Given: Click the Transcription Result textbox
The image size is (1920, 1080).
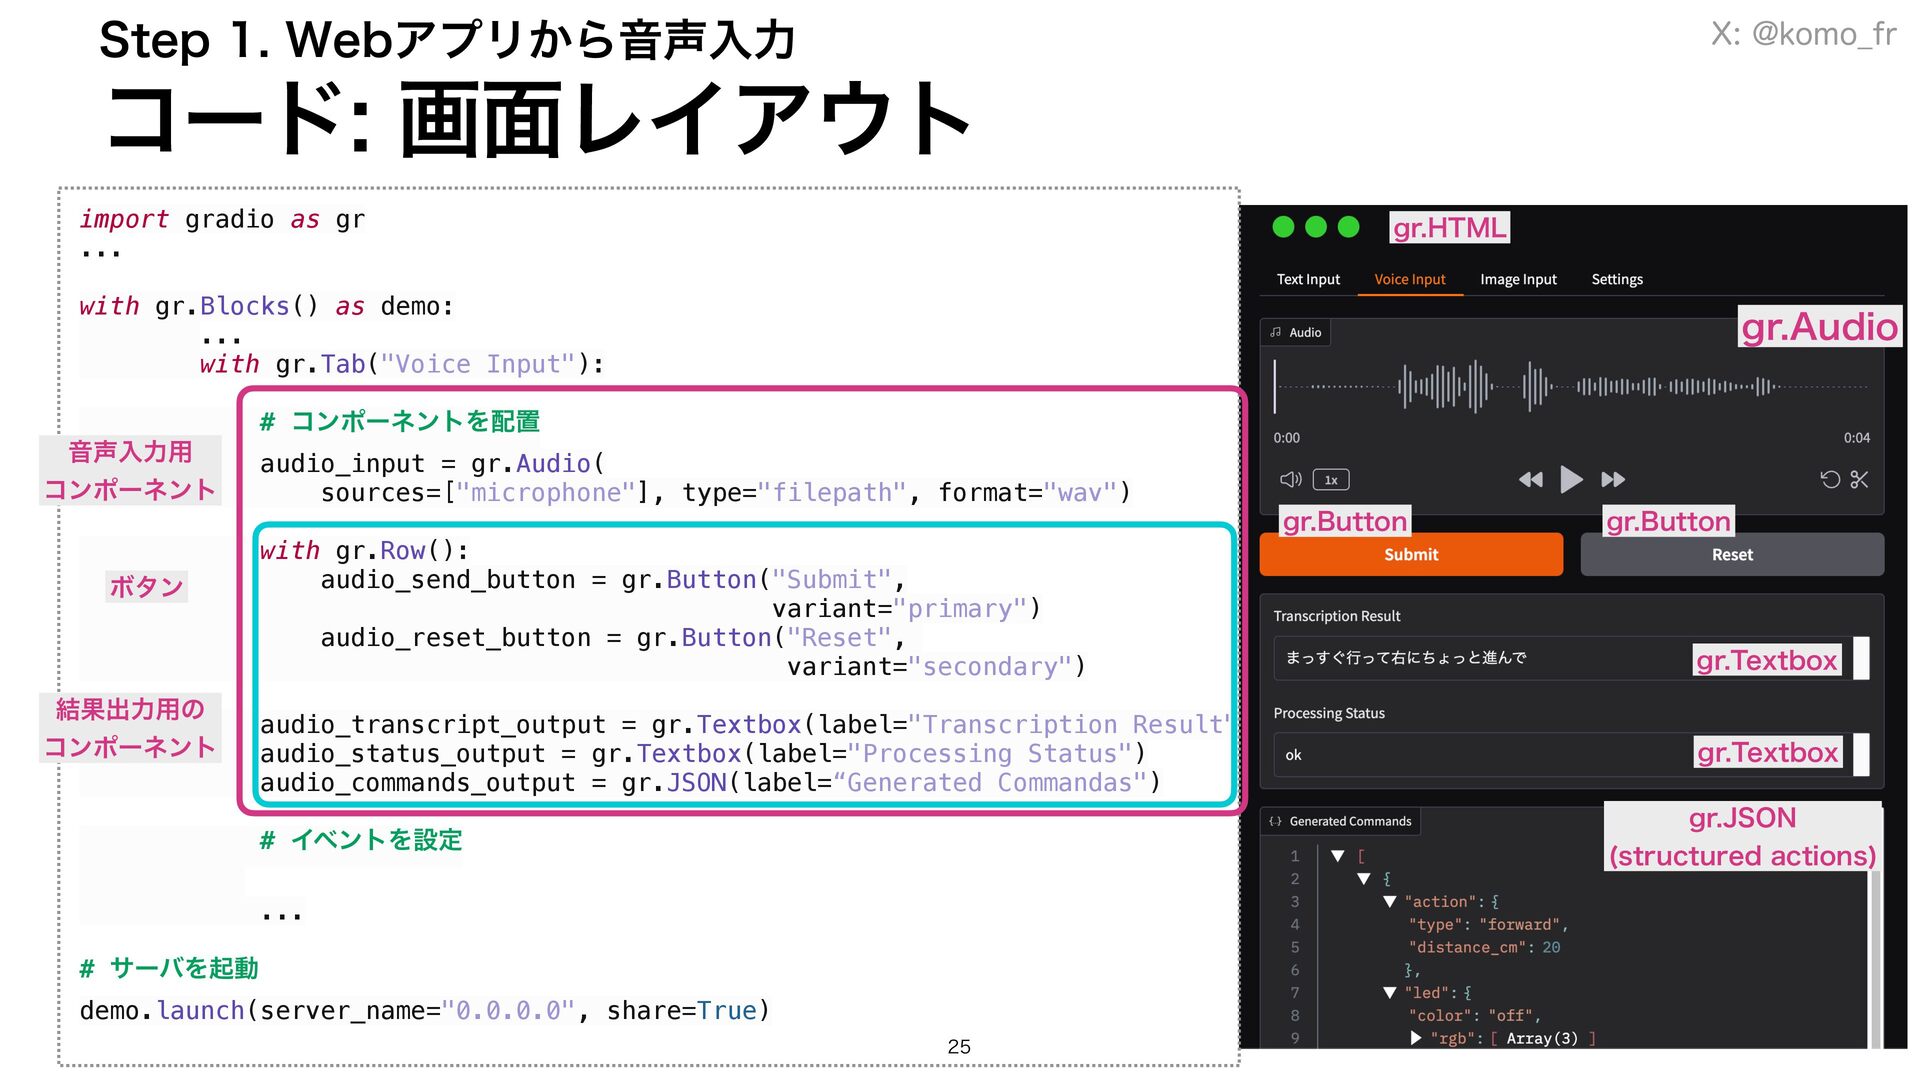Looking at the screenshot, I should pyautogui.click(x=1480, y=658).
